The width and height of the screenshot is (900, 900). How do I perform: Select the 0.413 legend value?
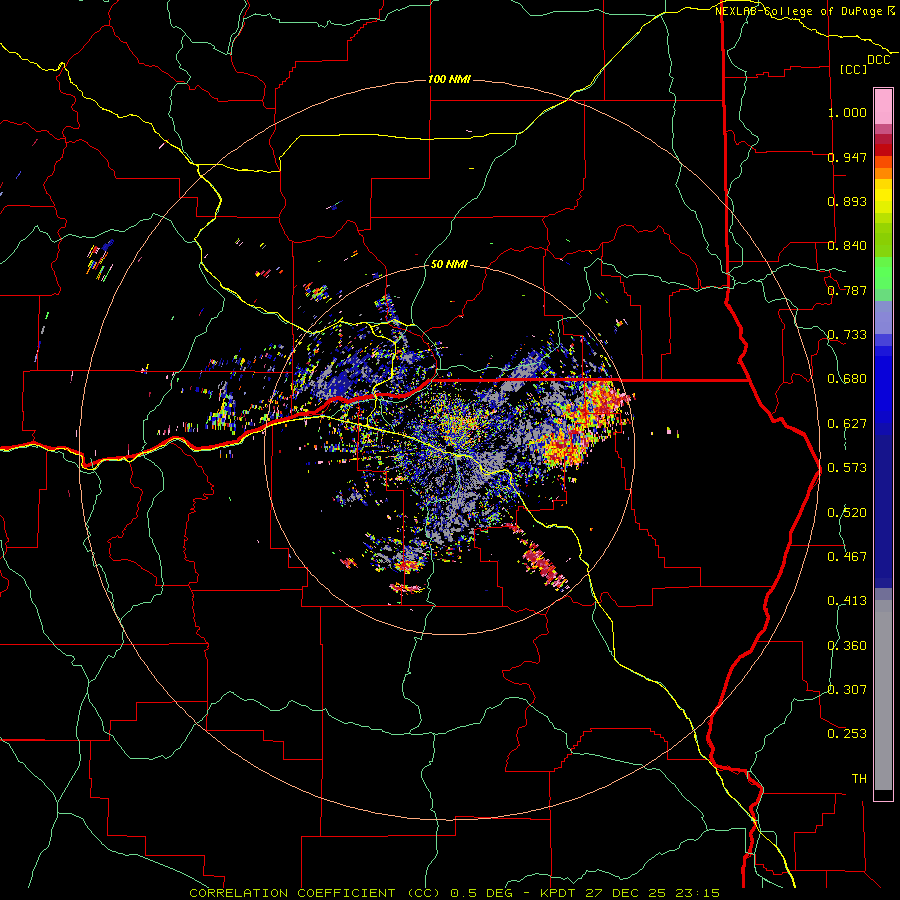tap(847, 601)
